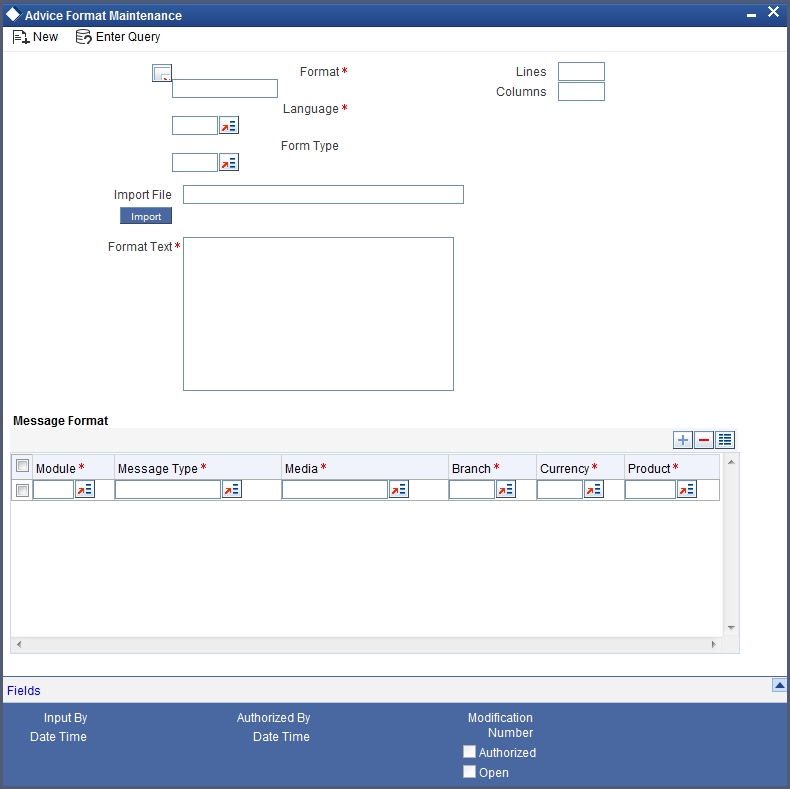Click the Product column header
The height and width of the screenshot is (789, 790).
[x=672, y=468]
